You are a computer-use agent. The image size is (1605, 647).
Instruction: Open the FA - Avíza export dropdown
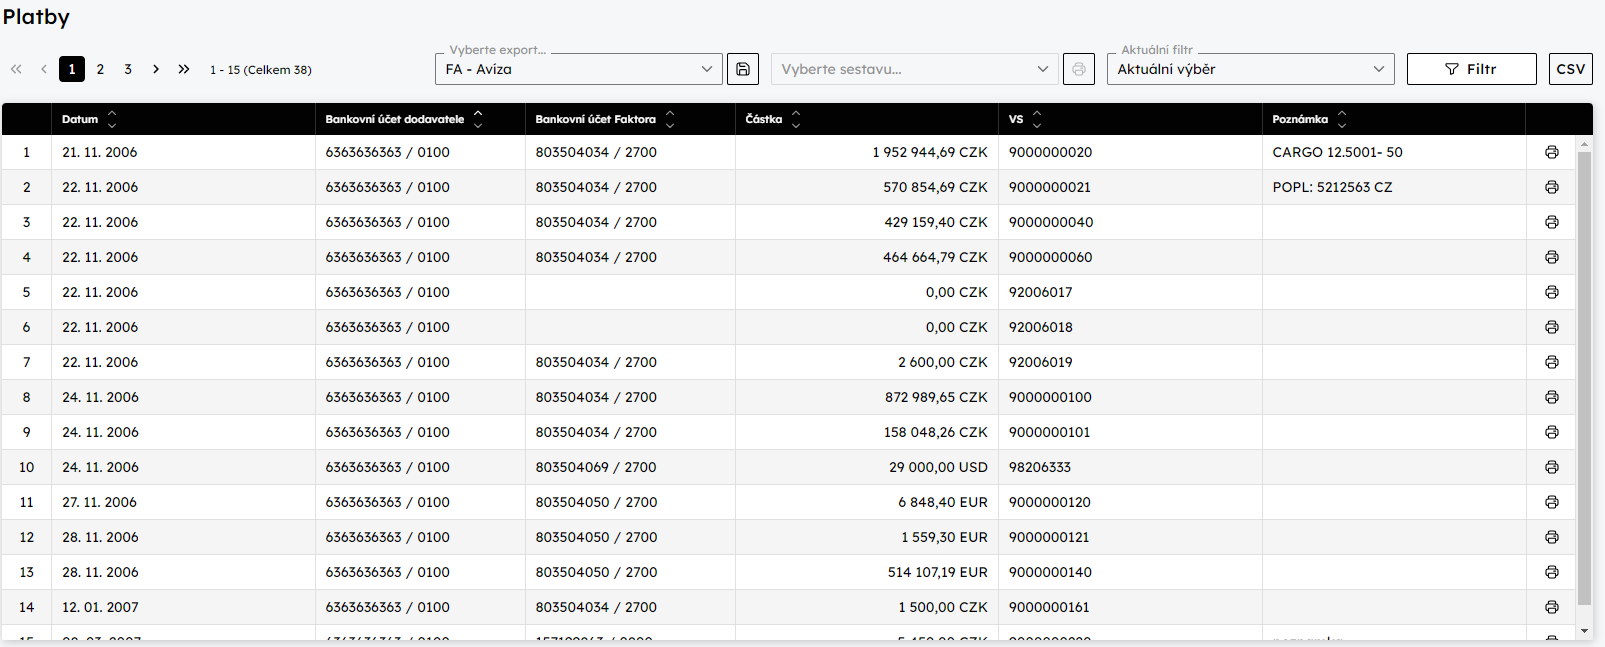(x=579, y=69)
